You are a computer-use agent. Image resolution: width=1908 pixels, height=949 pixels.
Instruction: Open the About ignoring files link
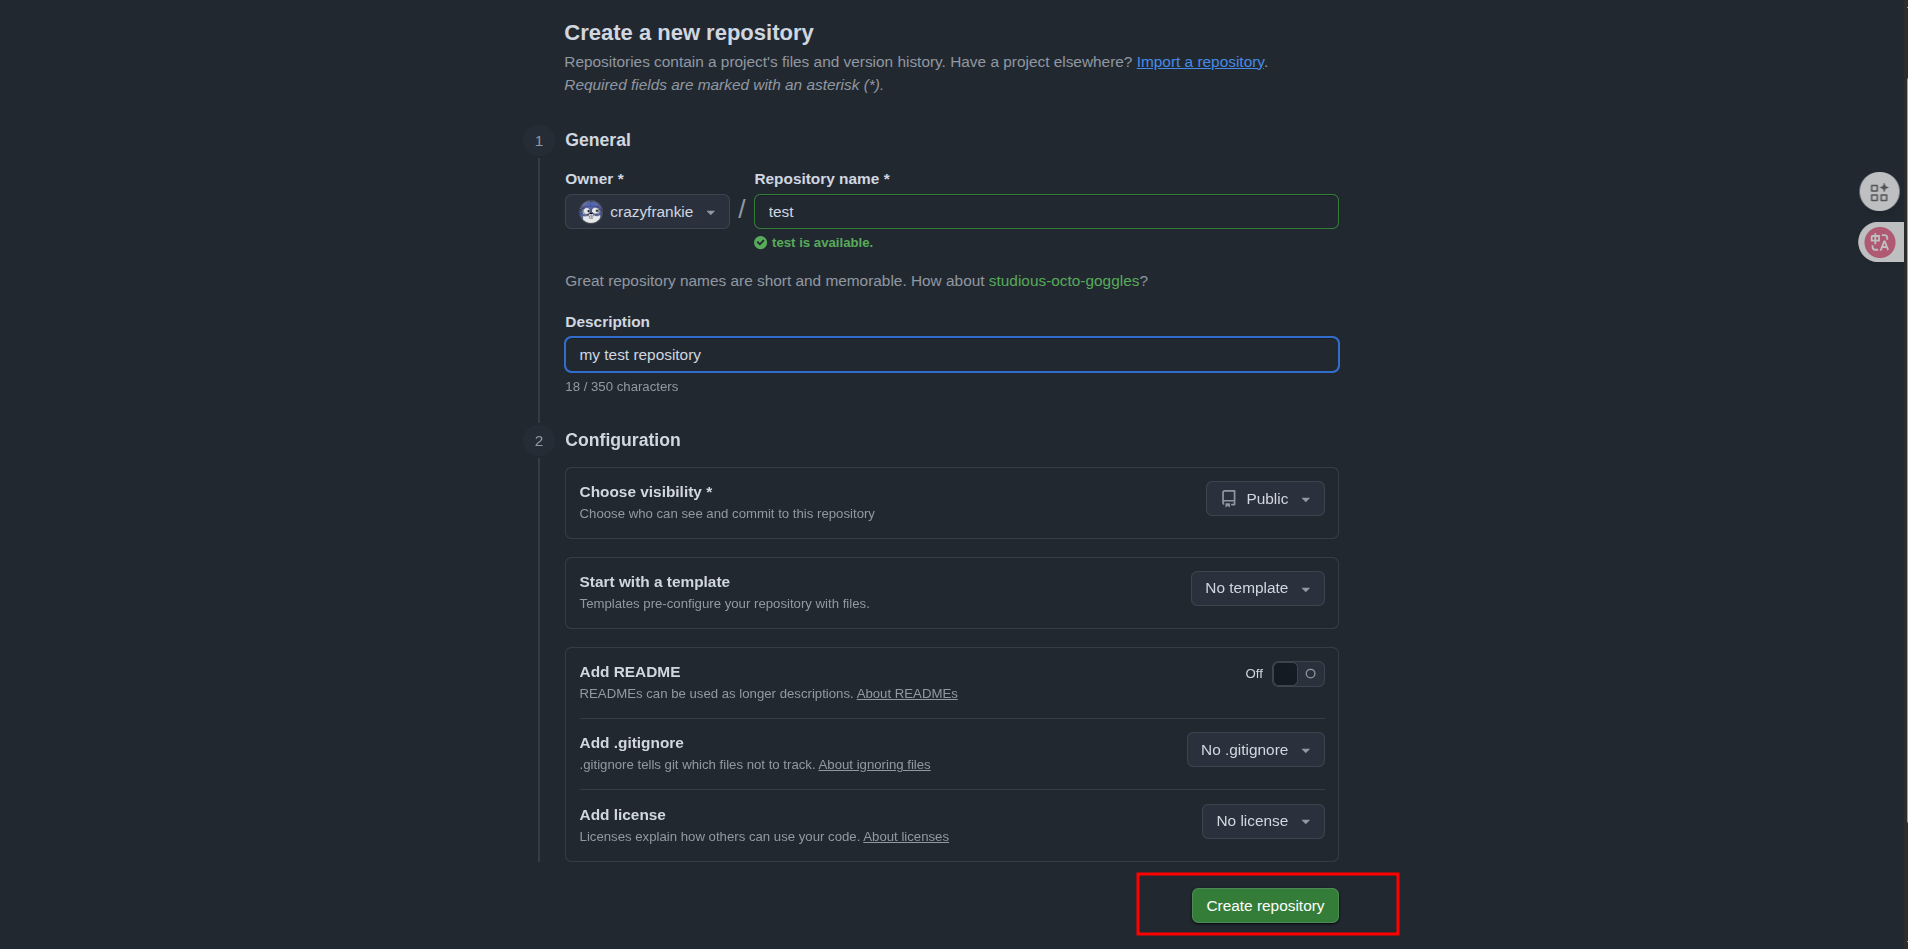point(874,765)
